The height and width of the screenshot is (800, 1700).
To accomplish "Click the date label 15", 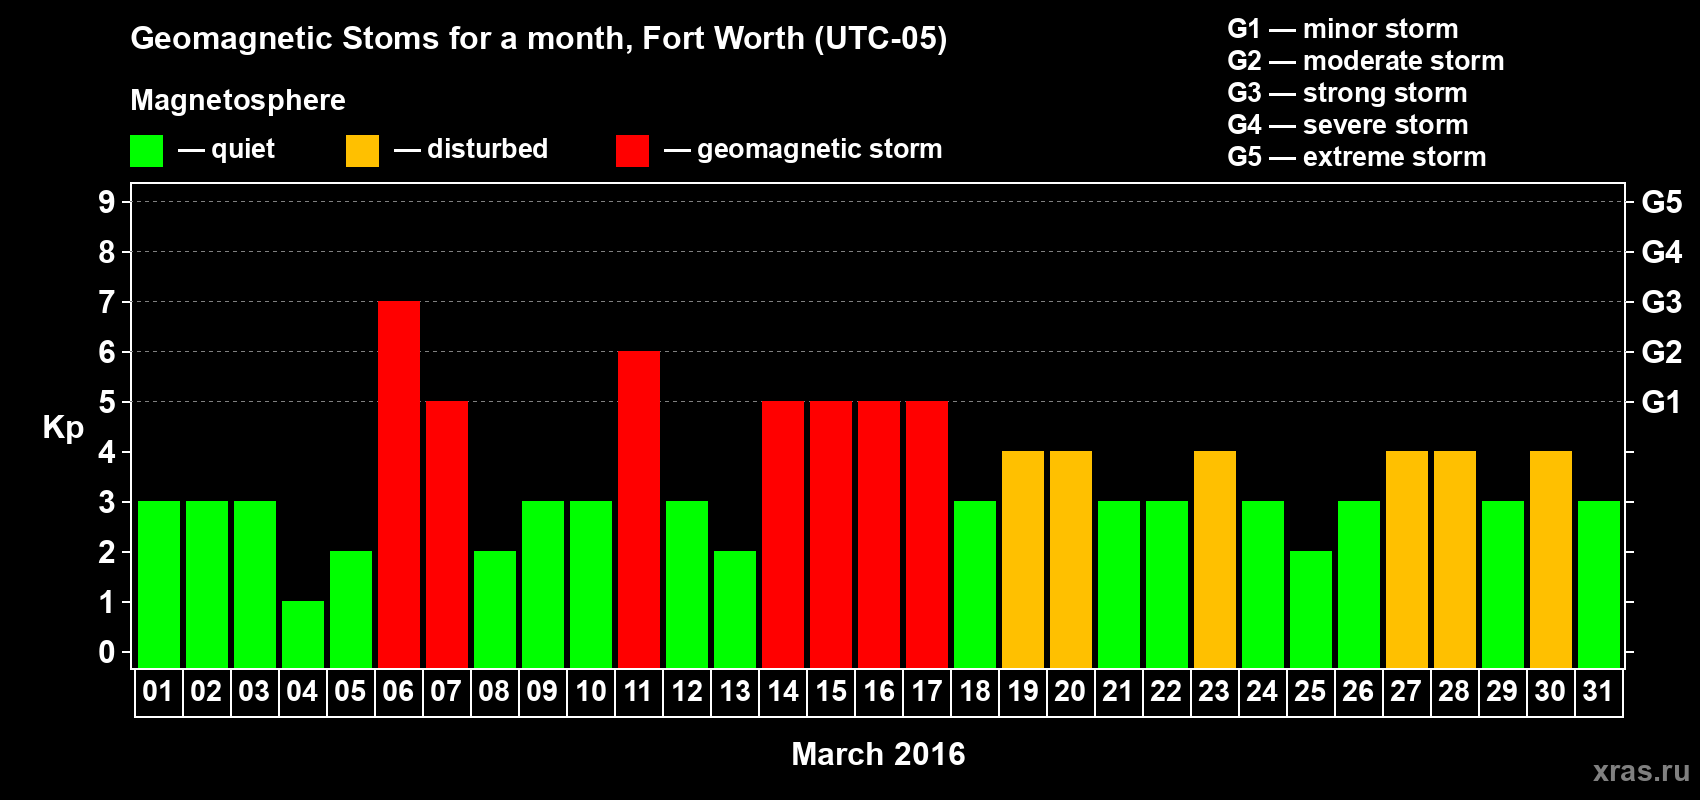I will coord(831,692).
